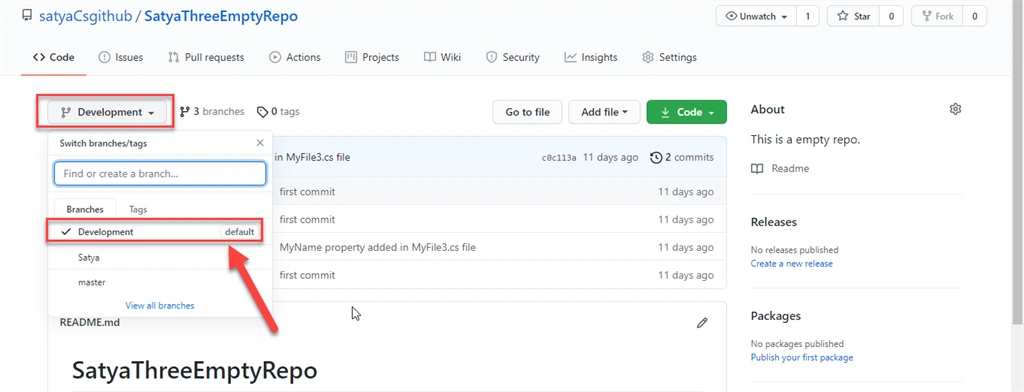Focus the Find or create a branch field
Viewport: 1024px width, 392px height.
point(160,174)
